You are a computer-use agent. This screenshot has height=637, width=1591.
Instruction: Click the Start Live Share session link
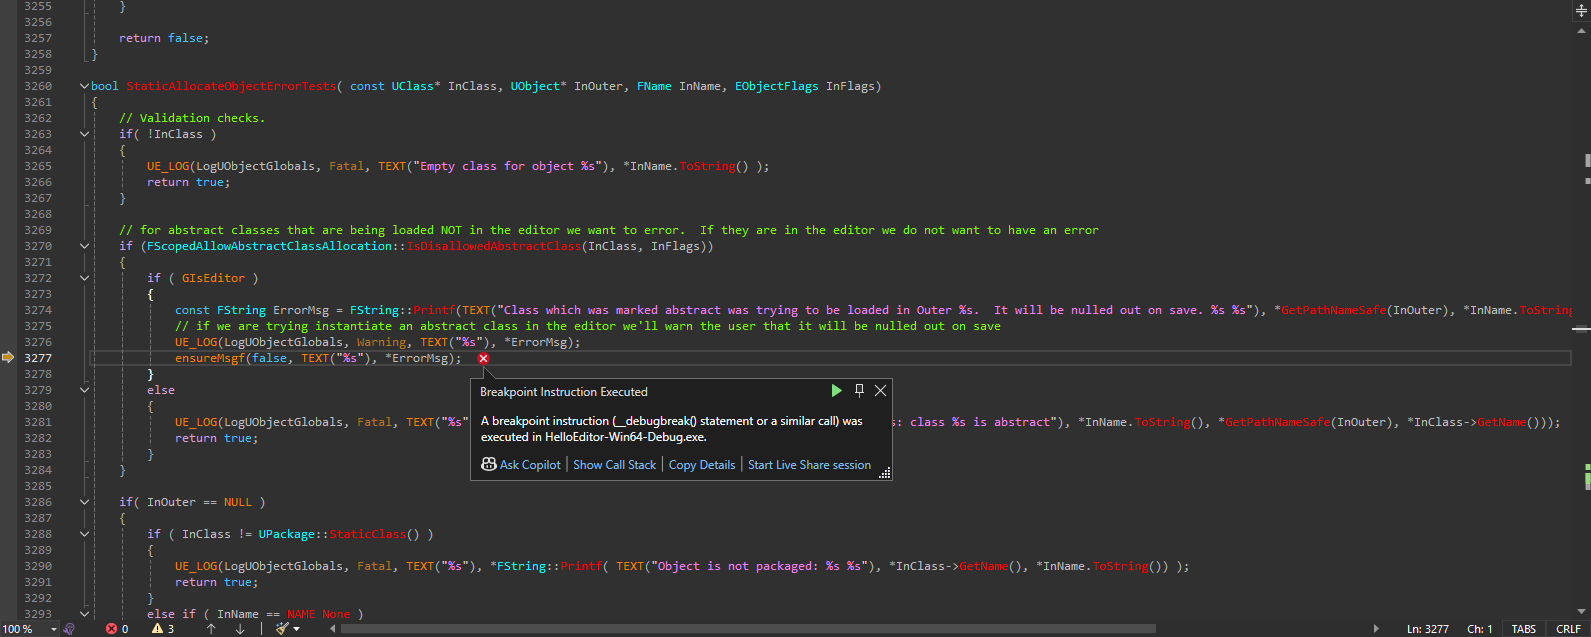pos(809,465)
